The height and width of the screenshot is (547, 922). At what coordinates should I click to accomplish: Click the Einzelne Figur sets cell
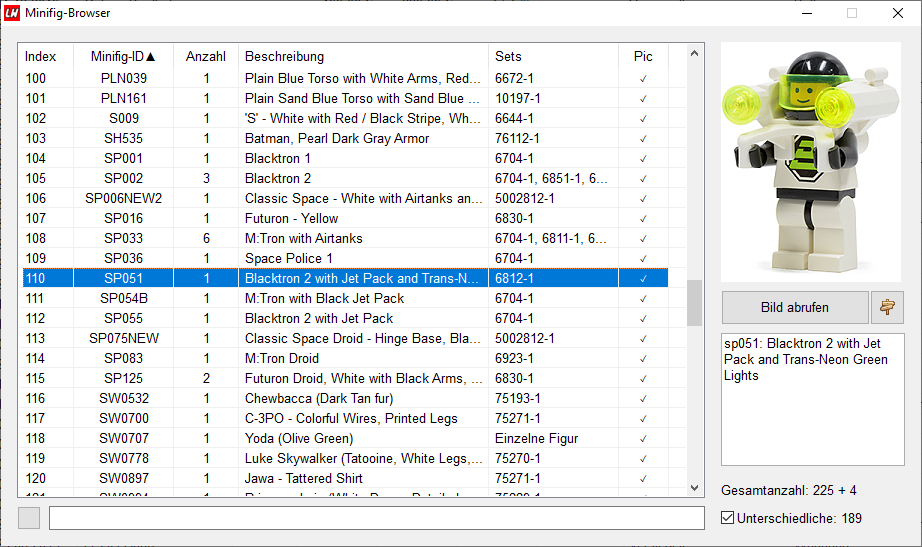click(x=536, y=438)
